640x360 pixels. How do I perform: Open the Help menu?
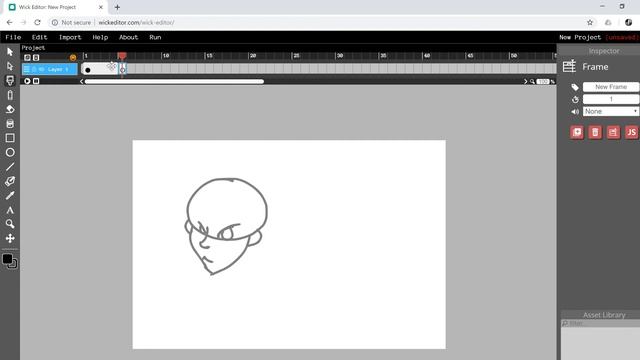point(100,37)
